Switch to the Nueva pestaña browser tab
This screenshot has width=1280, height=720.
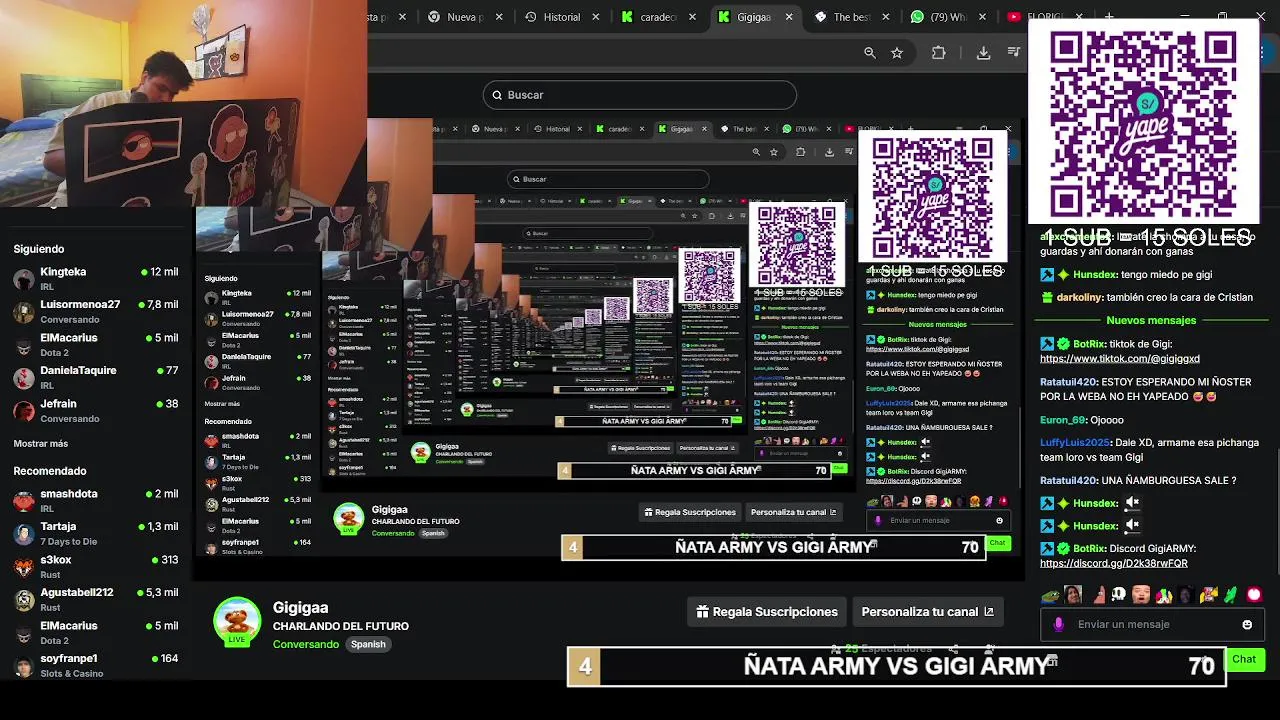pos(464,17)
